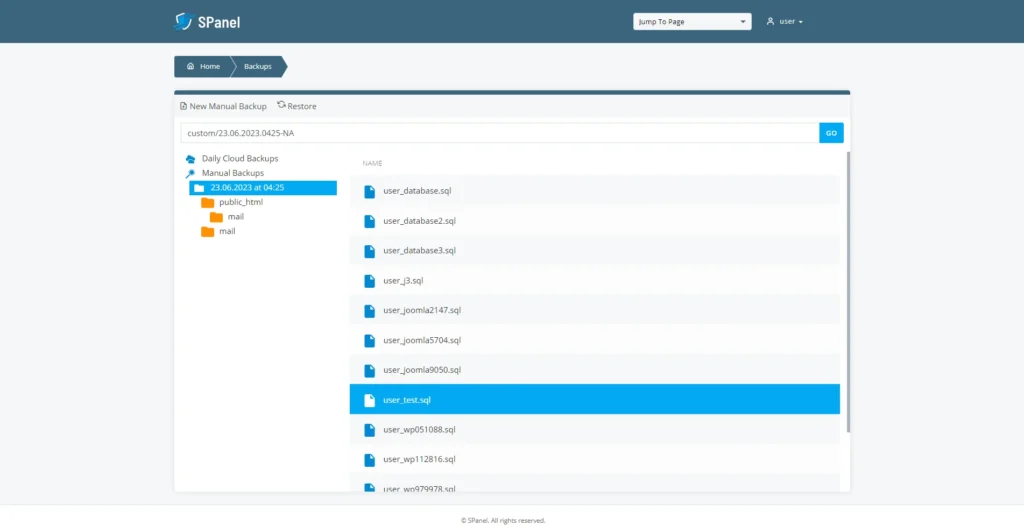Viewport: 1024px width, 526px height.
Task: Open the mail folder under public_html
Action: [236, 217]
